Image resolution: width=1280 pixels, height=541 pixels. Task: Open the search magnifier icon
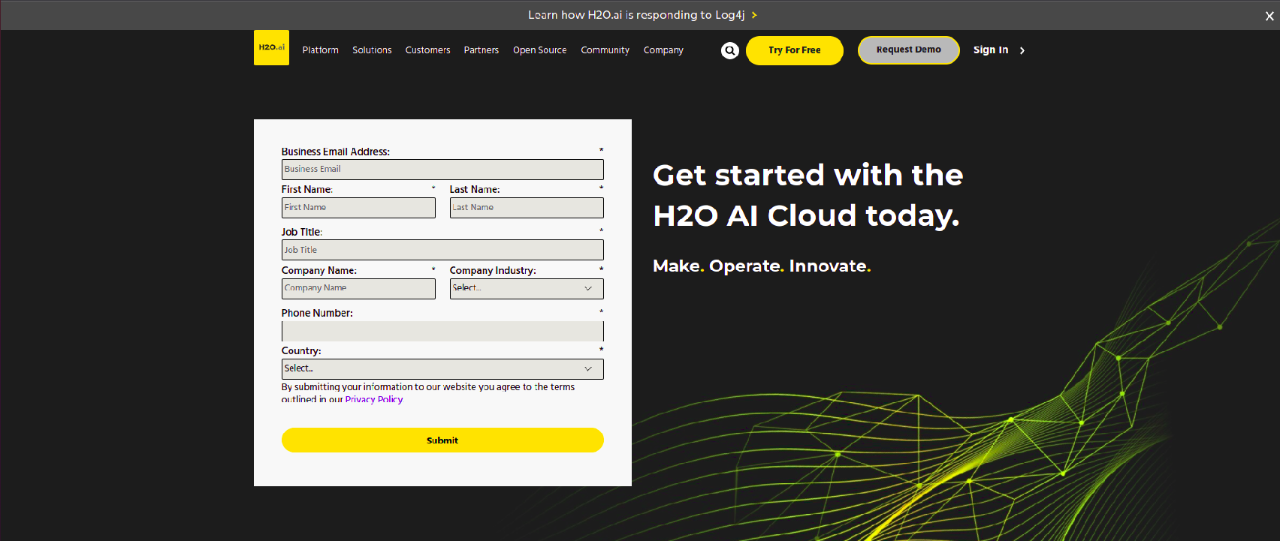pyautogui.click(x=730, y=50)
